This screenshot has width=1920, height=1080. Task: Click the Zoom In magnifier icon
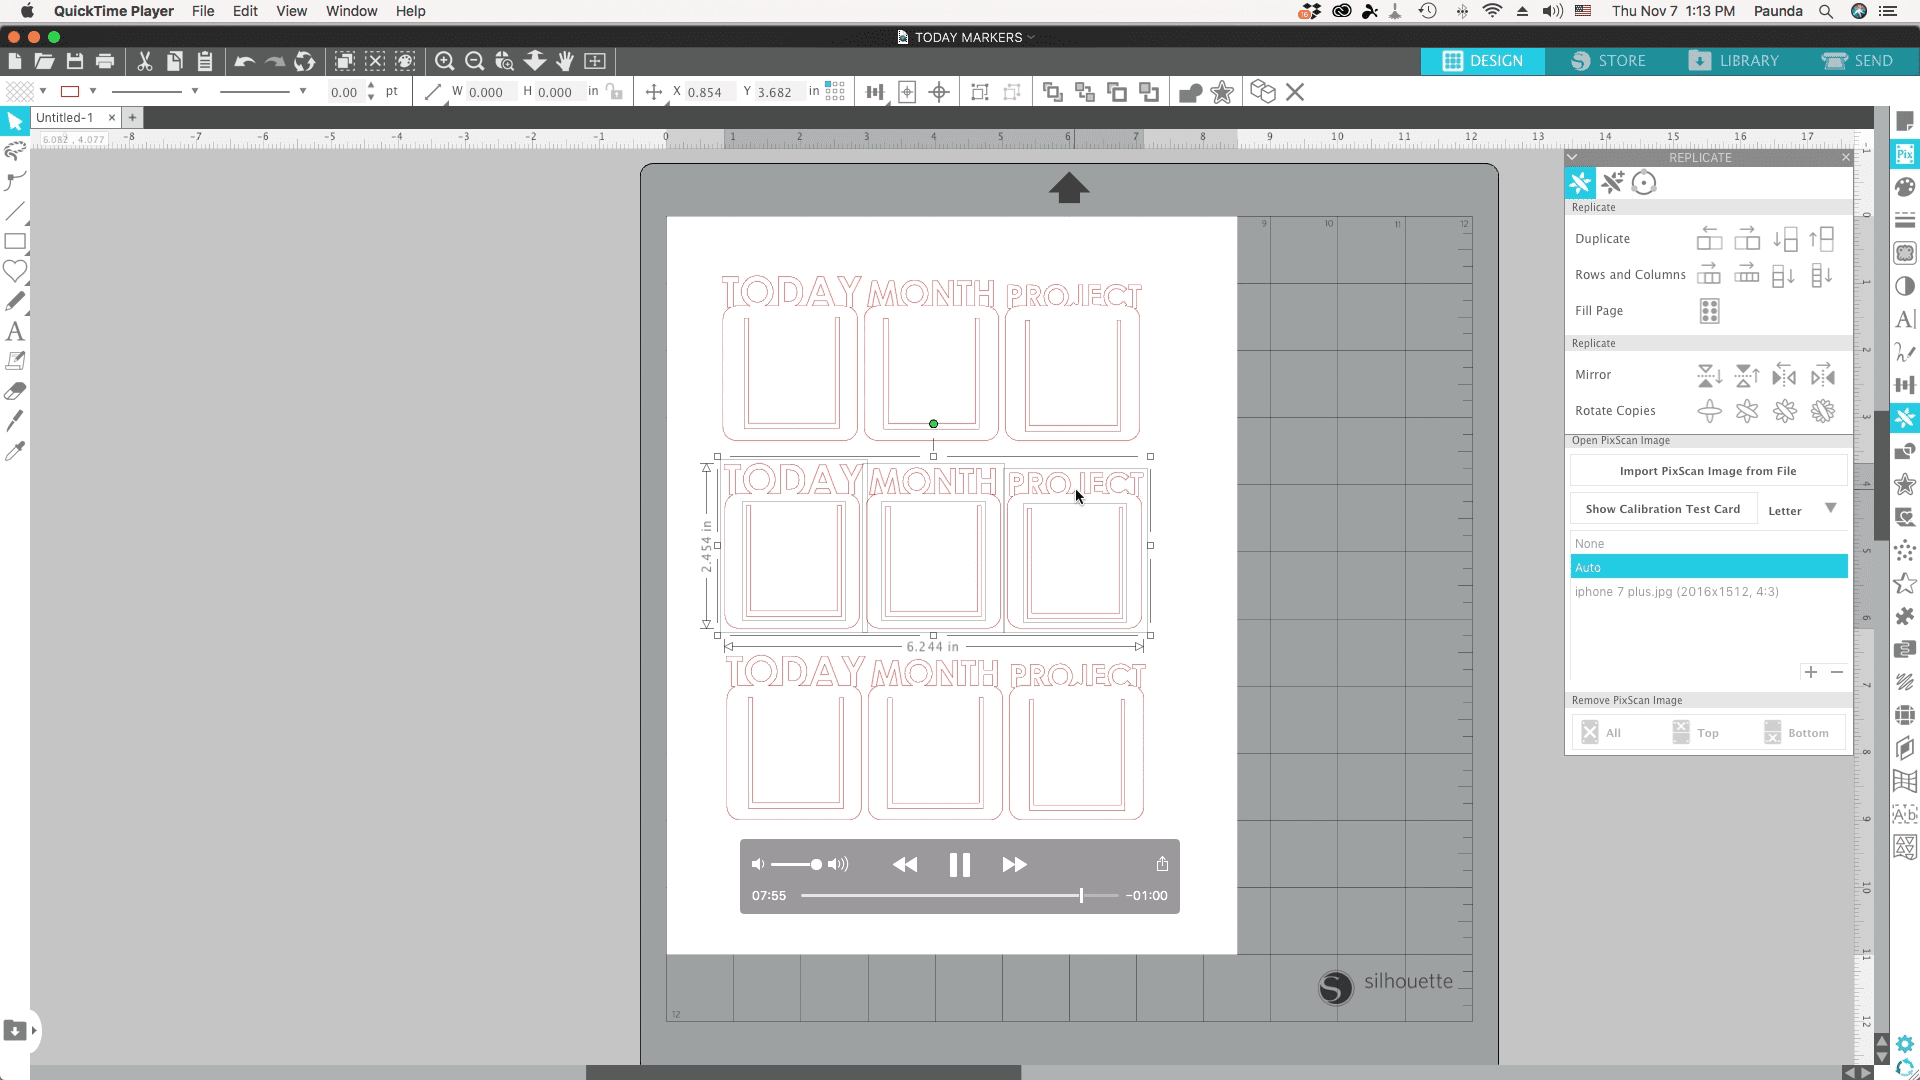tap(445, 61)
